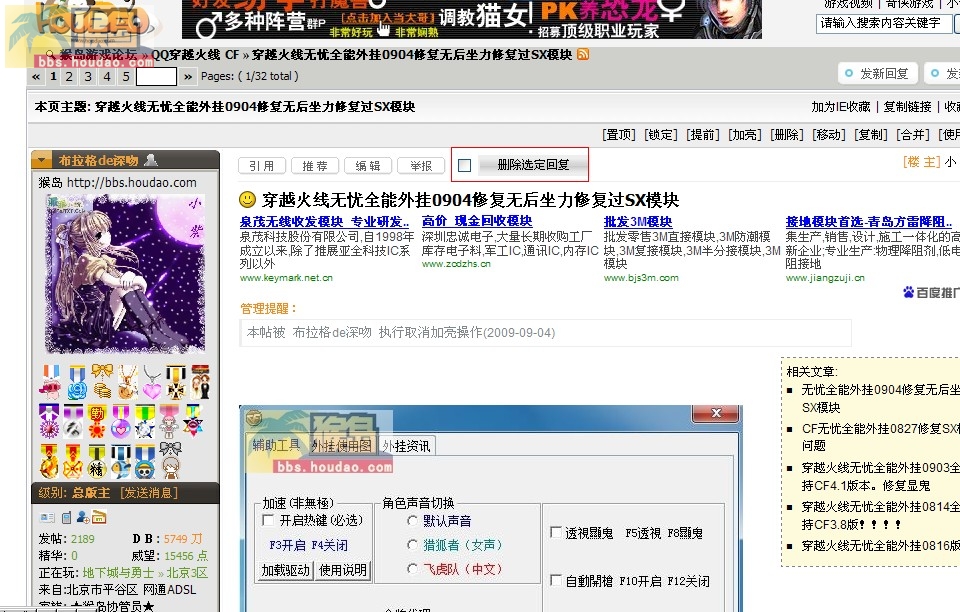Click the [锁定] moderation link
The height and width of the screenshot is (612, 960).
661,135
